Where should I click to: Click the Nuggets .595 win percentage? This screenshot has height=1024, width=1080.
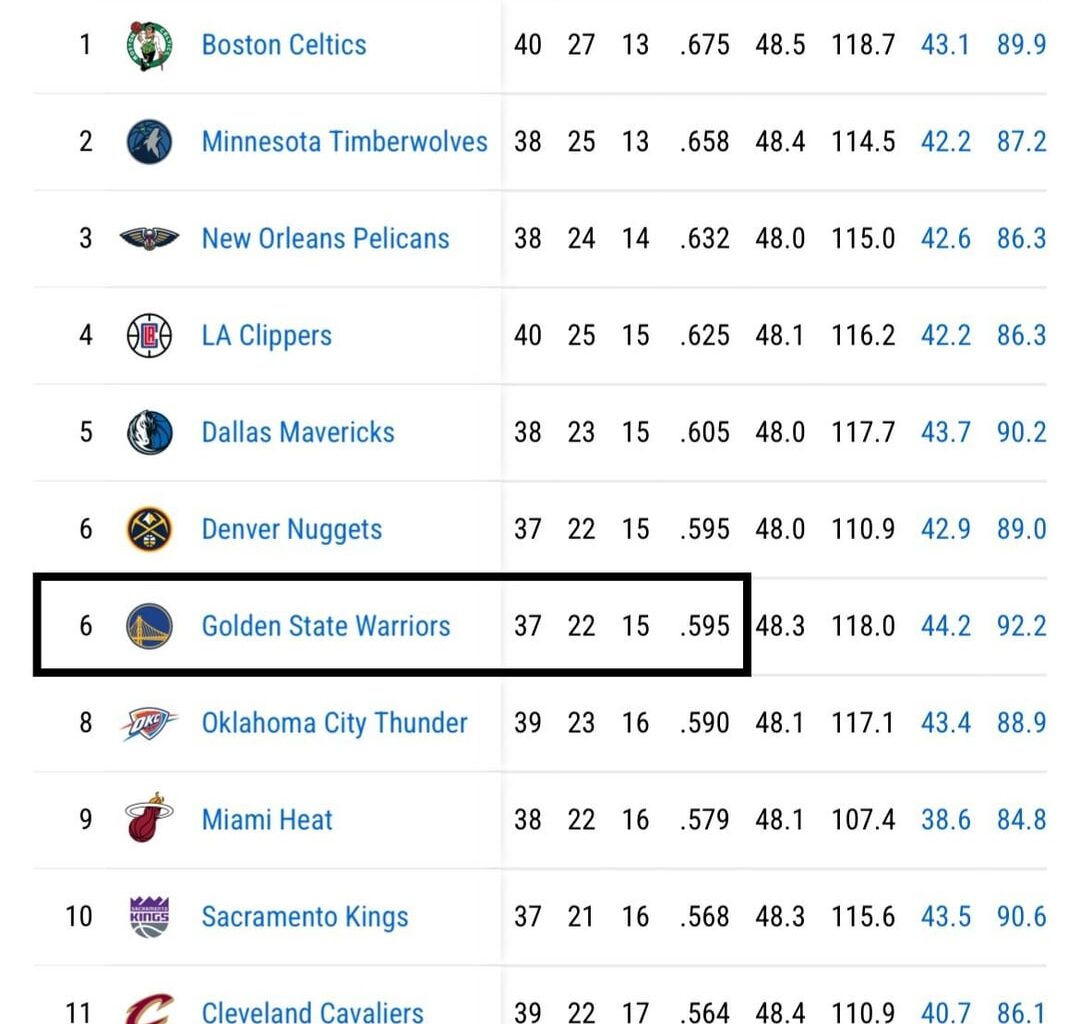point(704,529)
